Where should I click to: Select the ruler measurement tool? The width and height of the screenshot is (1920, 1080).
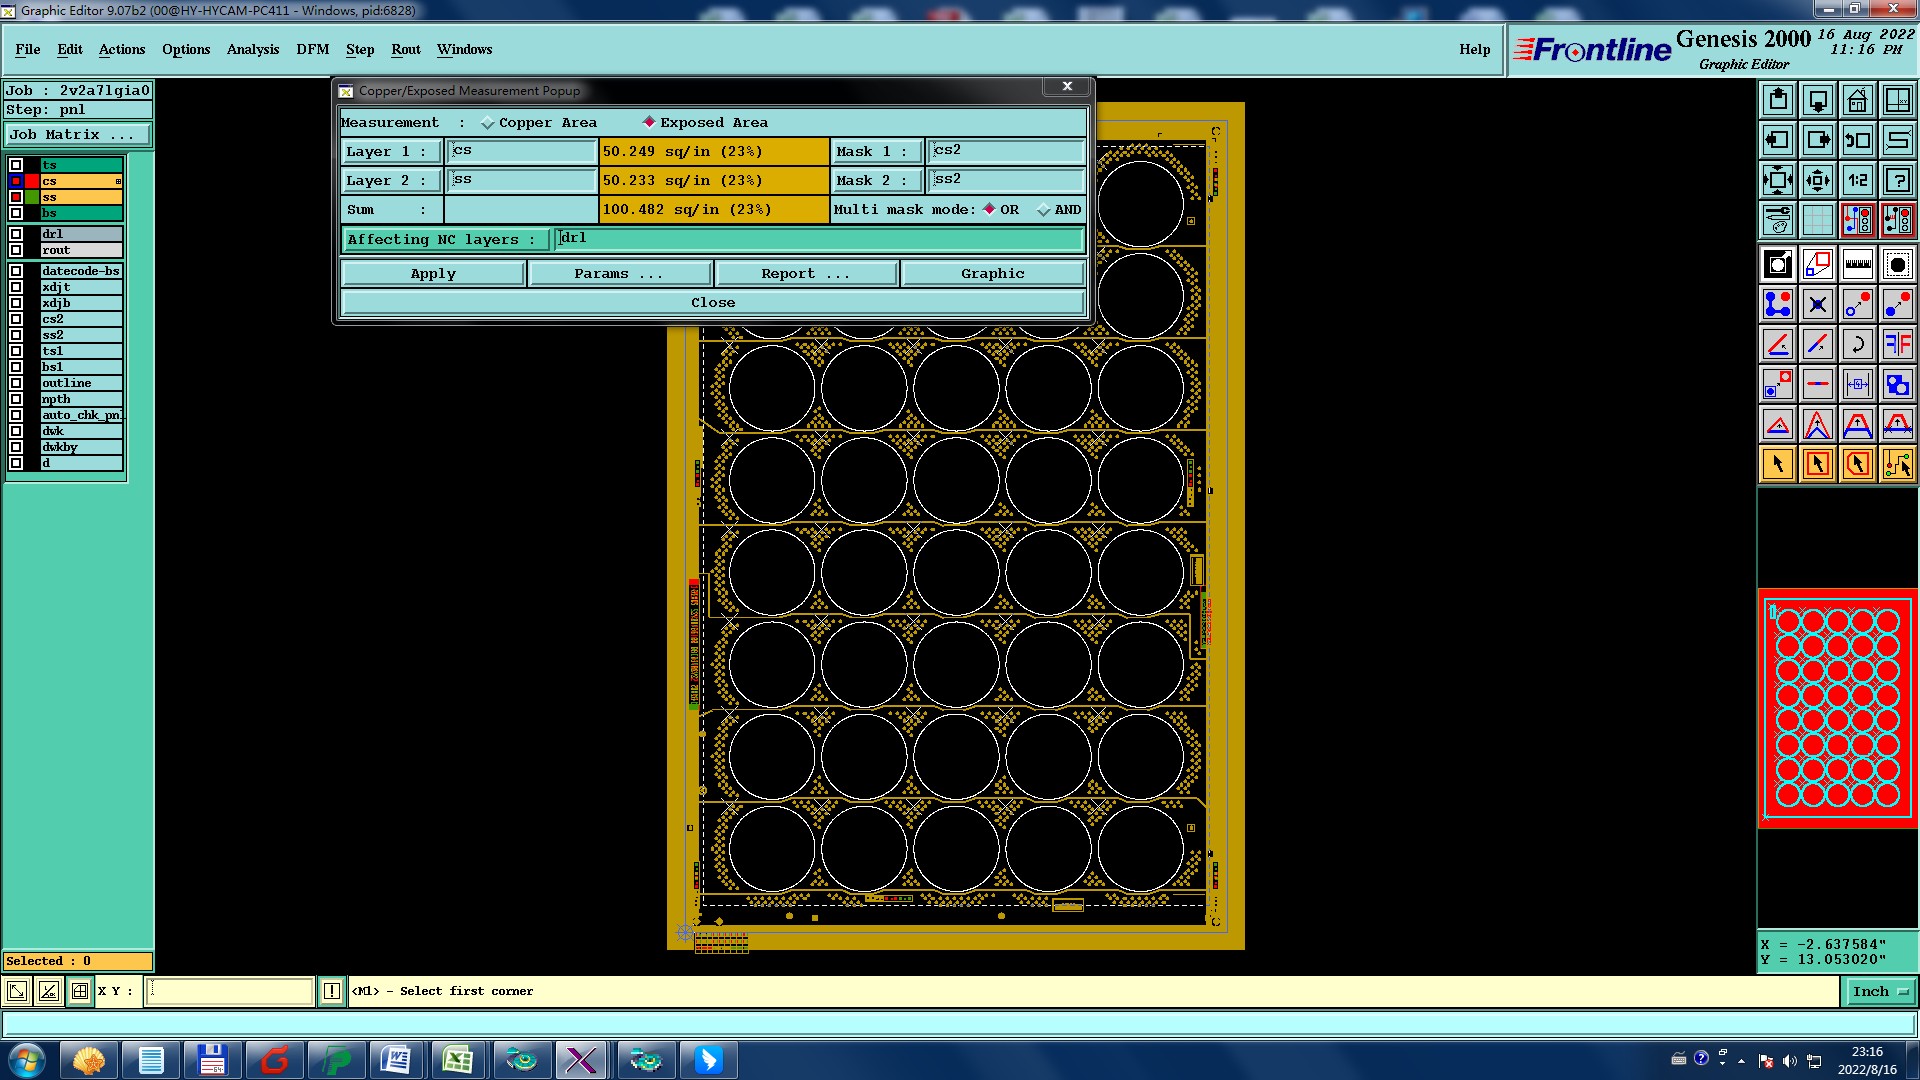coord(1857,264)
